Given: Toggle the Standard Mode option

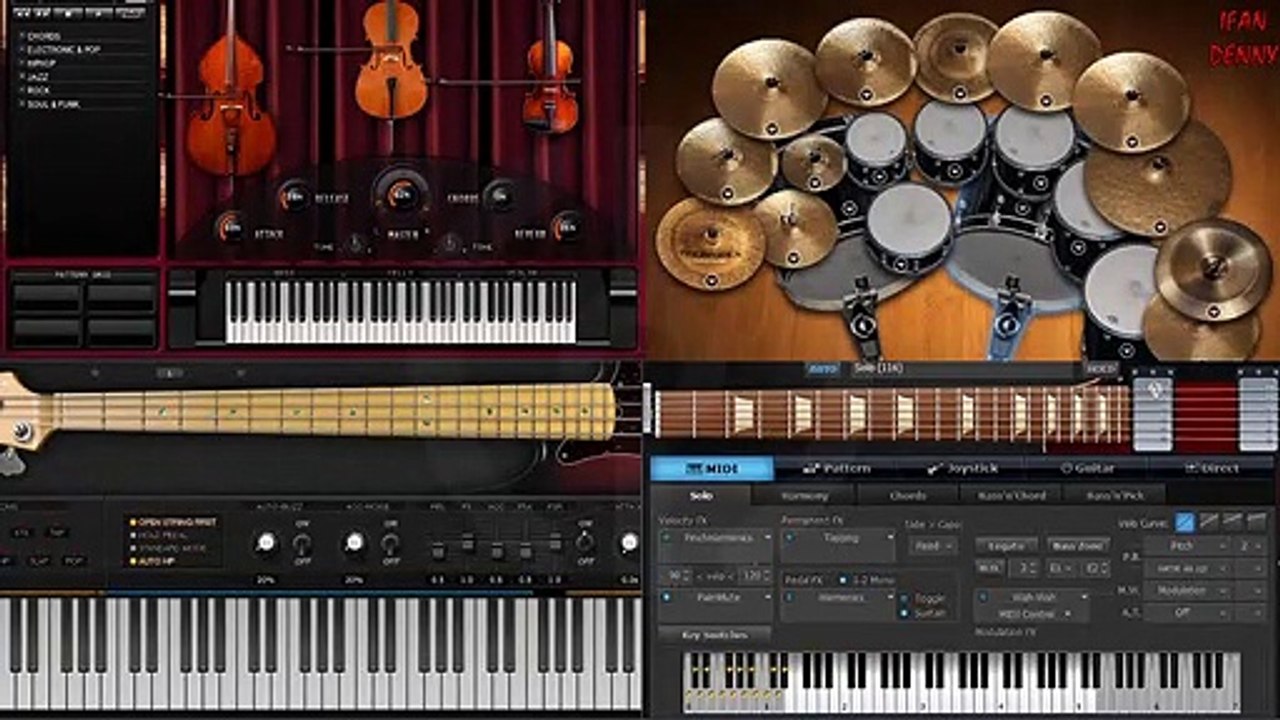Looking at the screenshot, I should pyautogui.click(x=168, y=549).
